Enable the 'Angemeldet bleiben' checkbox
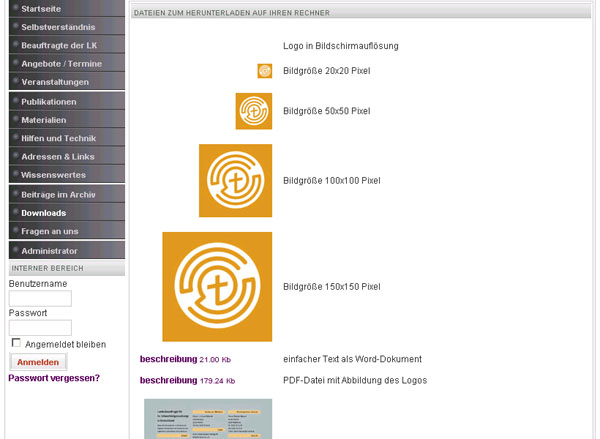This screenshot has width=600, height=439. click(16, 343)
